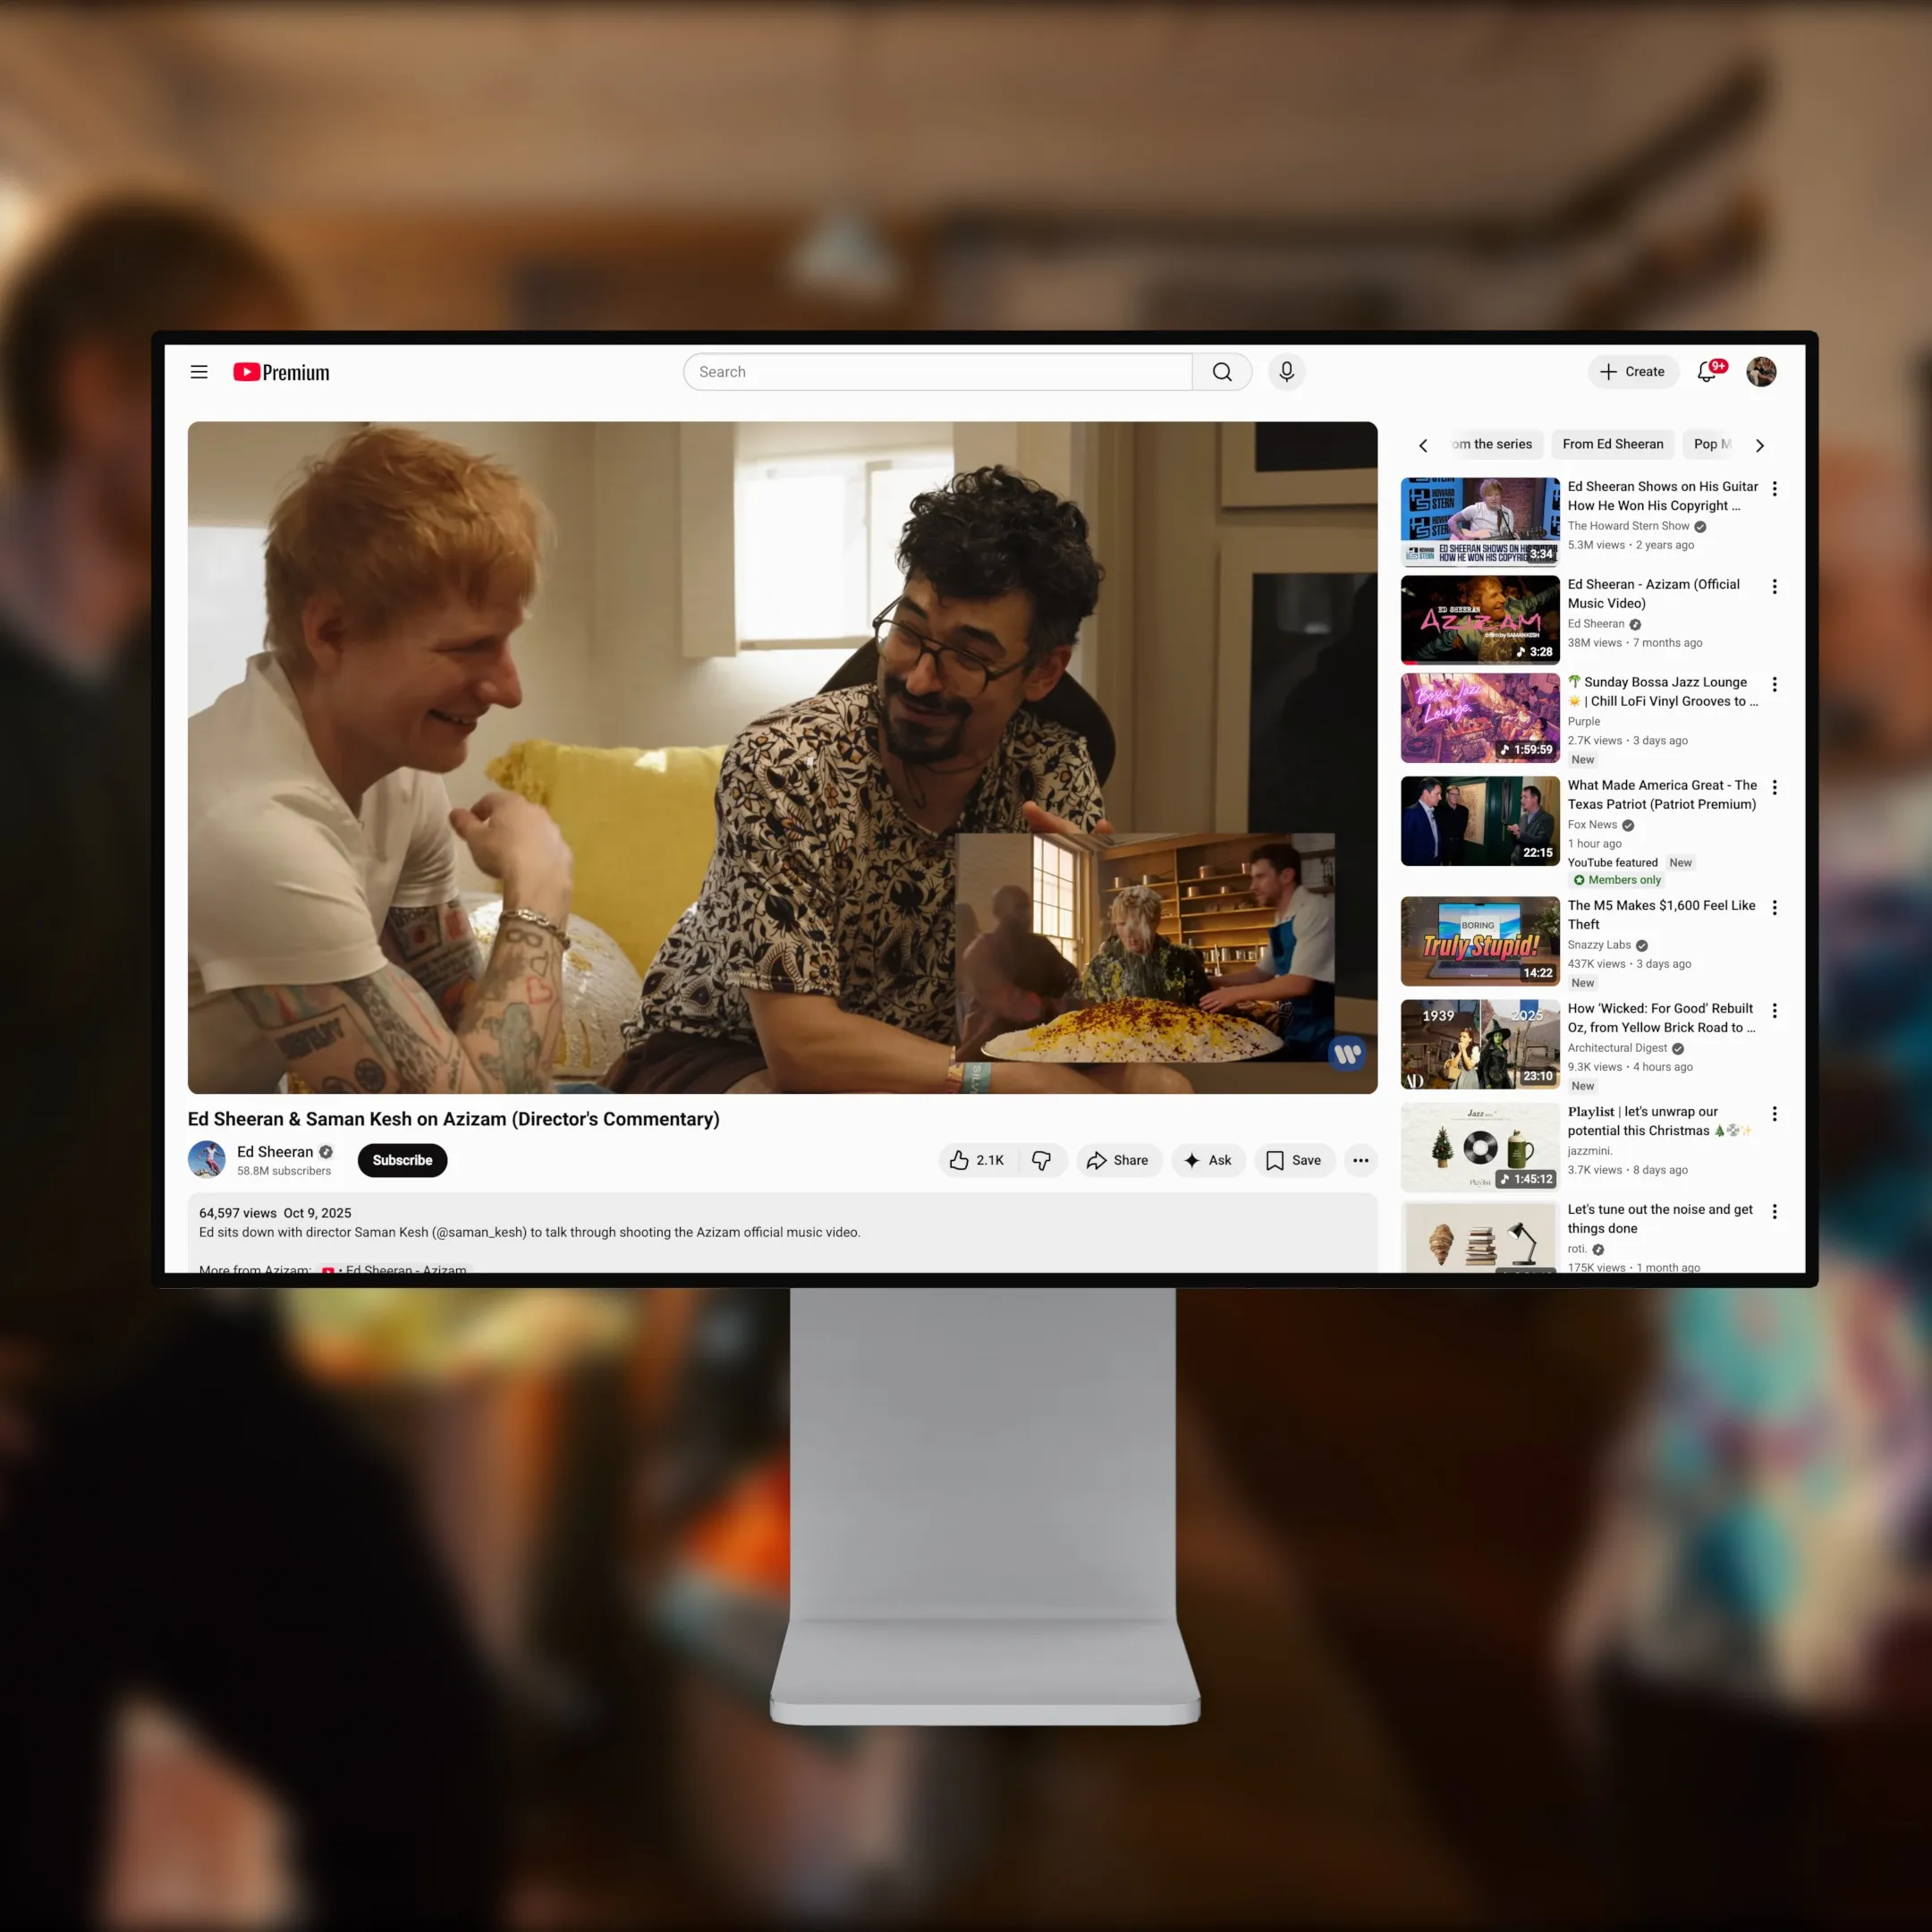The height and width of the screenshot is (1932, 1932).
Task: Subscribe to Ed Sheeran channel
Action: point(402,1160)
